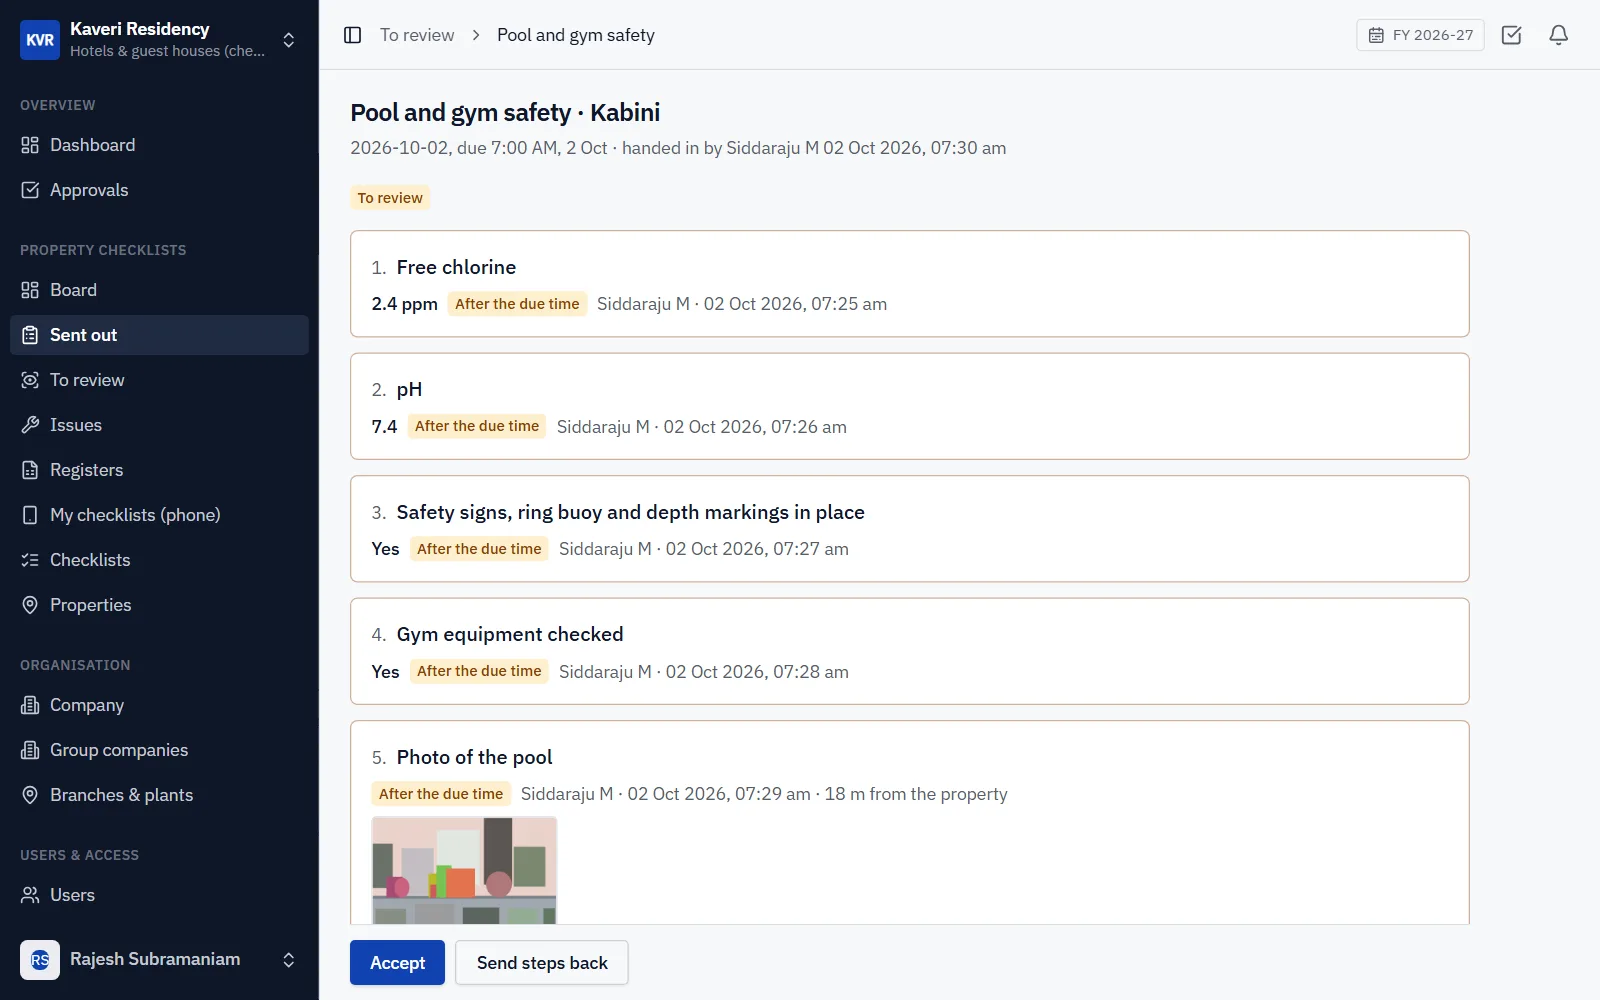Click Siddaraju M 07:27 am timestamp
Image resolution: width=1600 pixels, height=1000 pixels.
(704, 549)
